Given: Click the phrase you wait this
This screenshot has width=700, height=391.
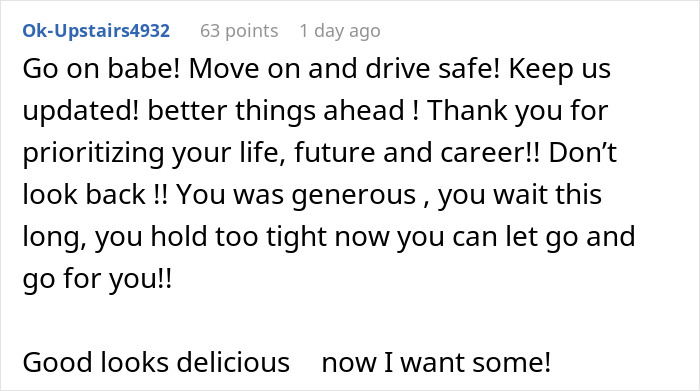Looking at the screenshot, I should point(520,194).
